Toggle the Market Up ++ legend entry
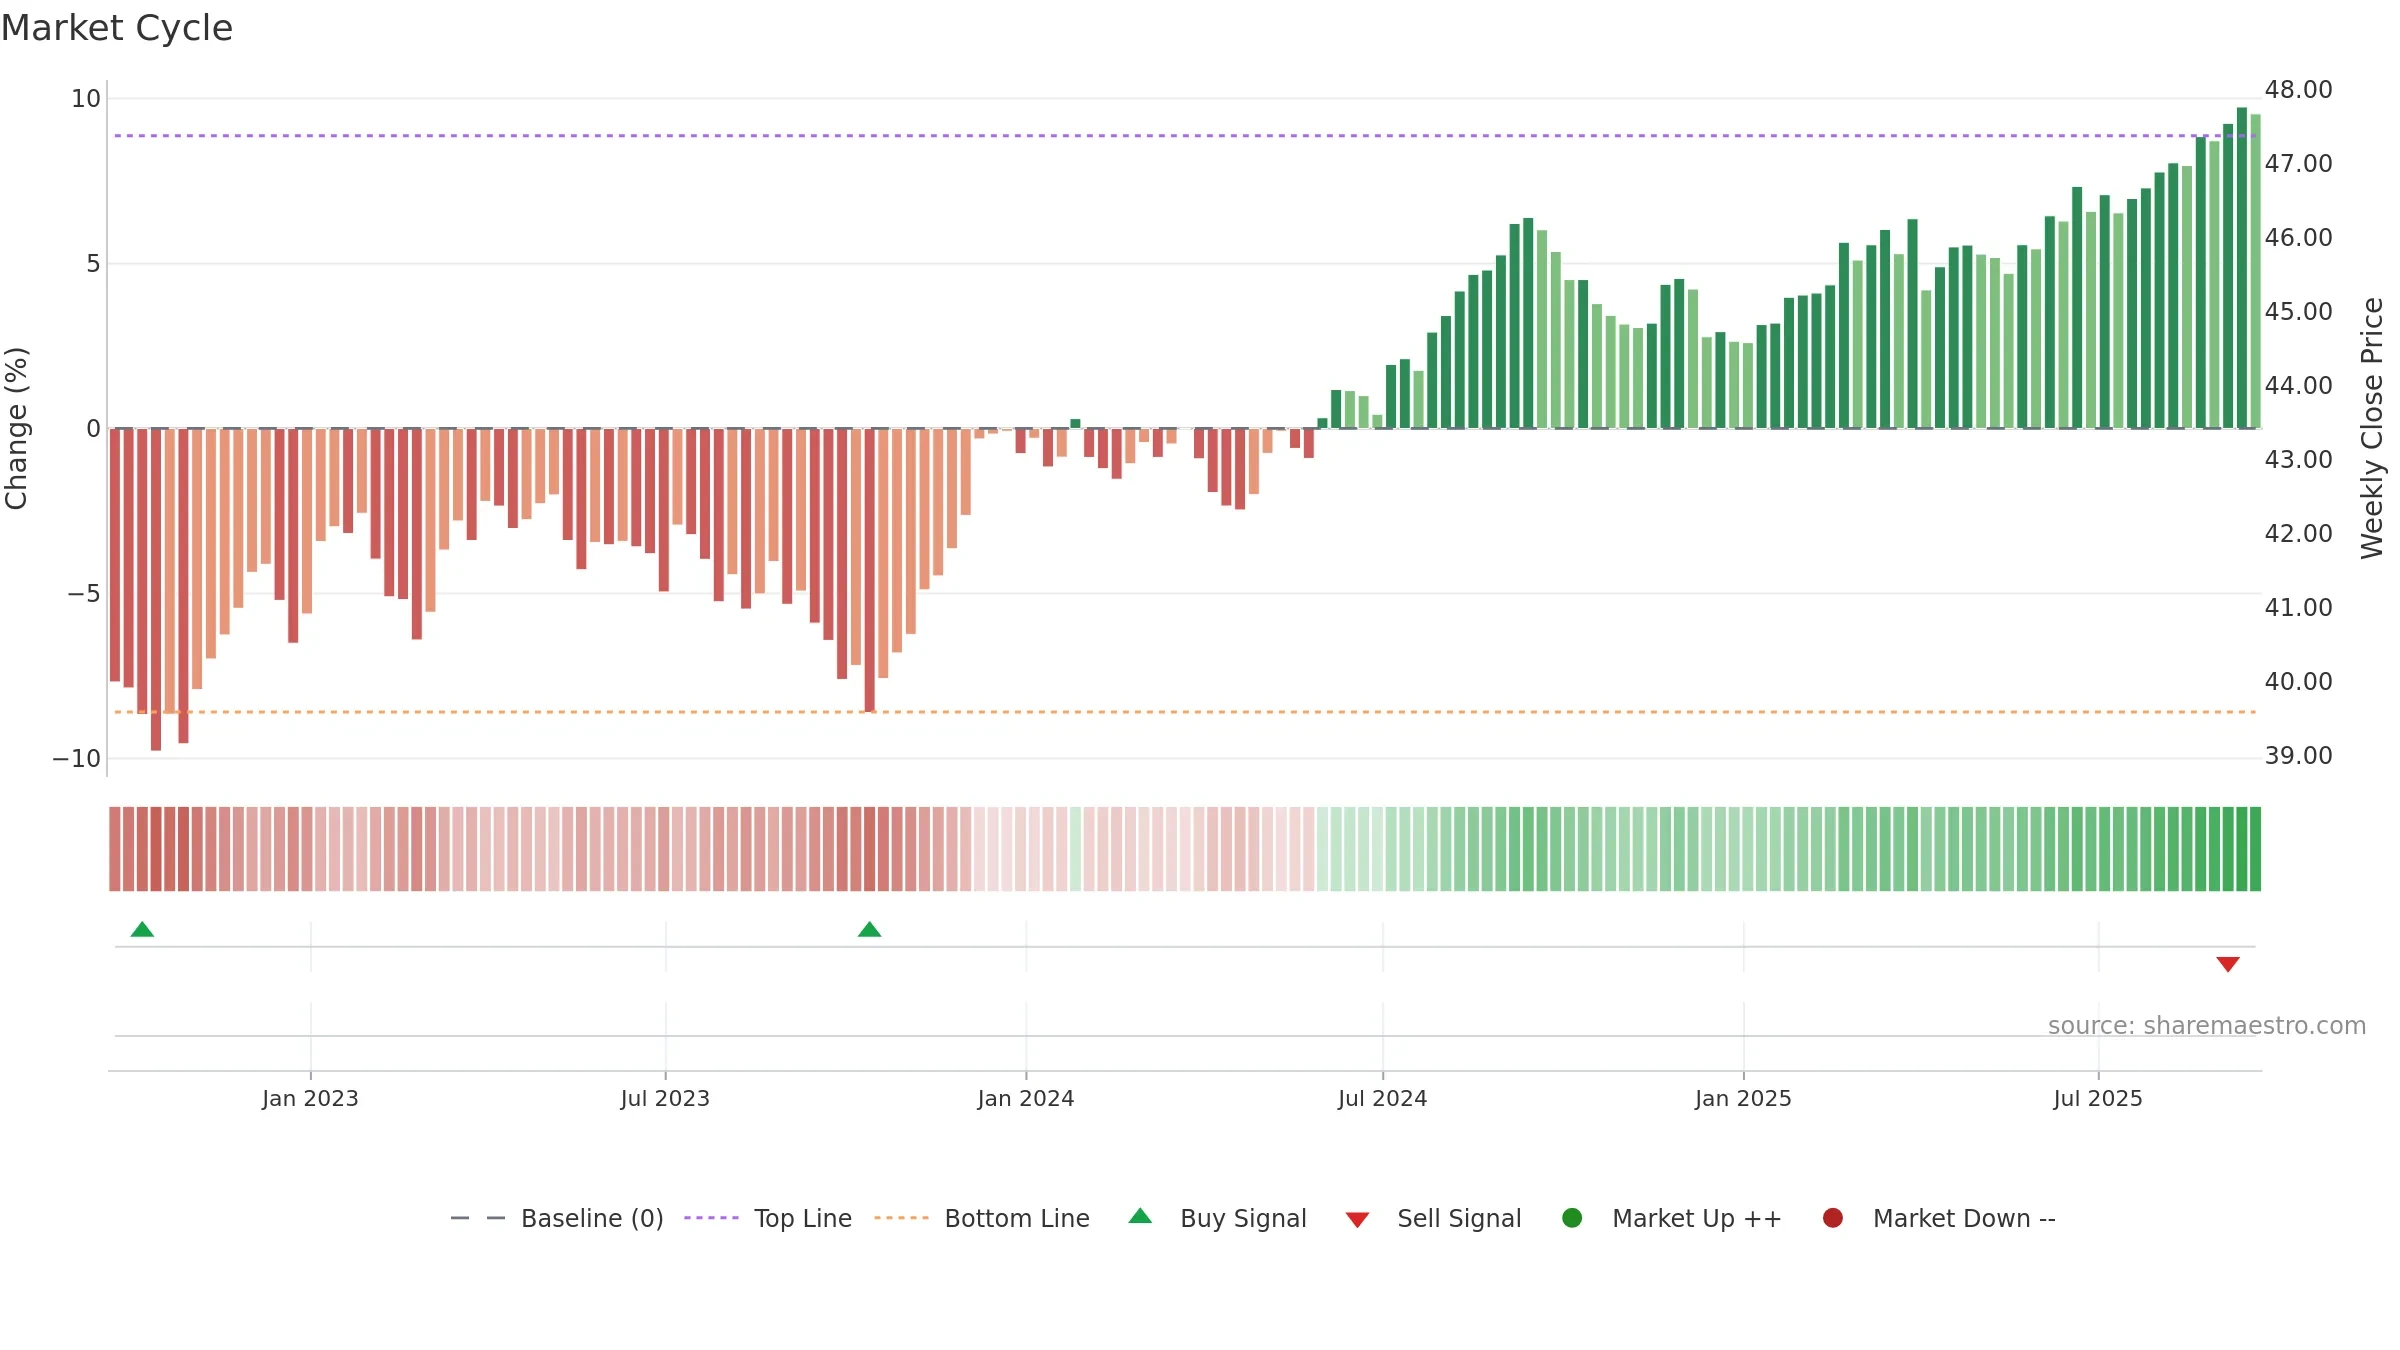The image size is (2400, 1350). click(x=1671, y=1218)
